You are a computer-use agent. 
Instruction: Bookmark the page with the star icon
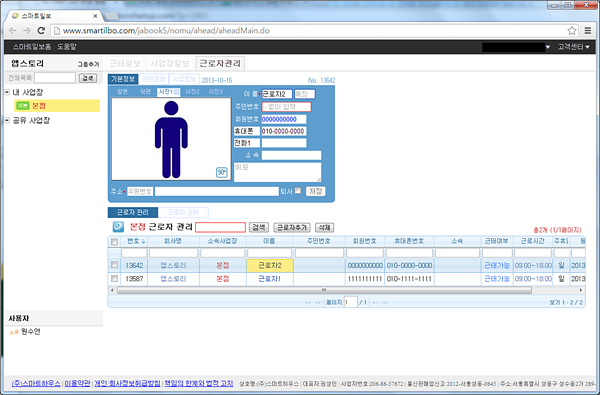(572, 31)
